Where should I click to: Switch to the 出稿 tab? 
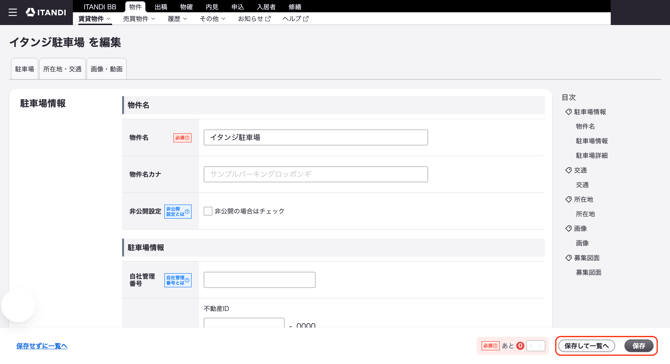[x=161, y=7]
